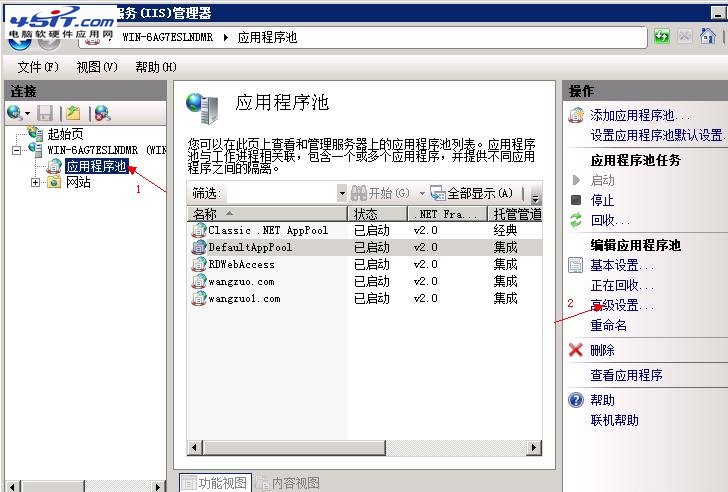
Task: Click the RDWebAccess row icon
Action: click(199, 265)
